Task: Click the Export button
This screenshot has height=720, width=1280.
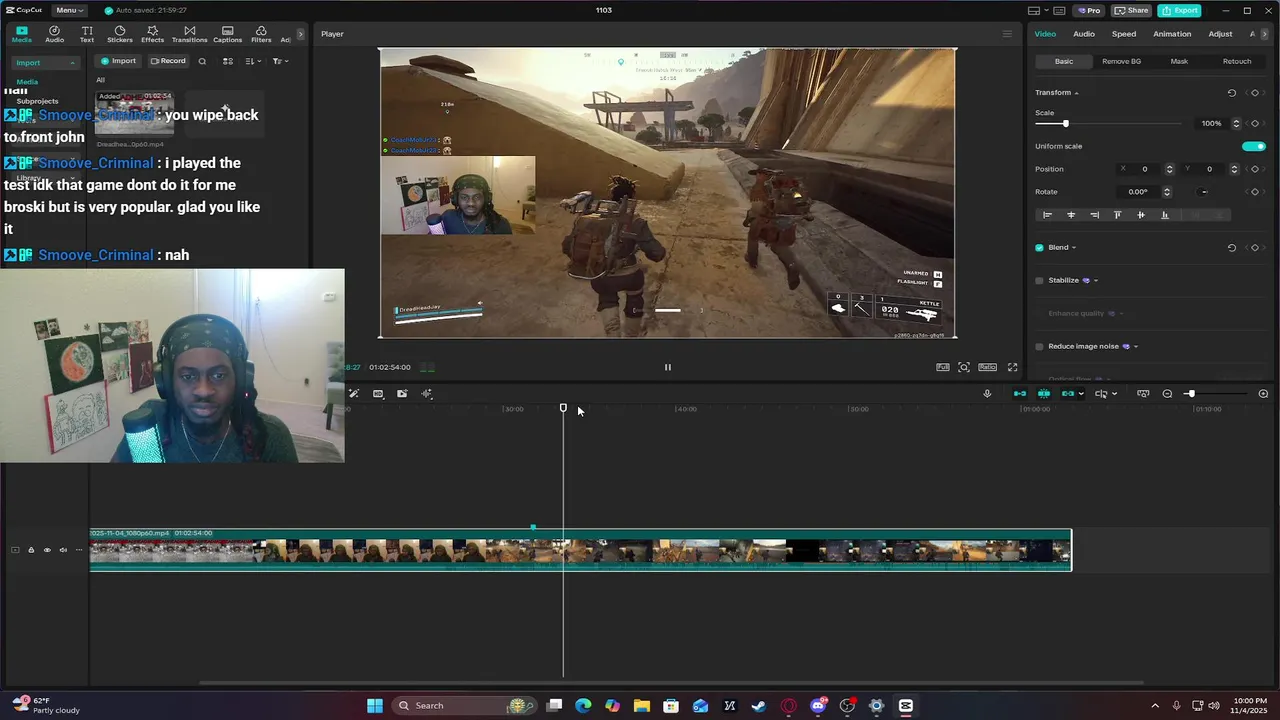Action: [1180, 10]
